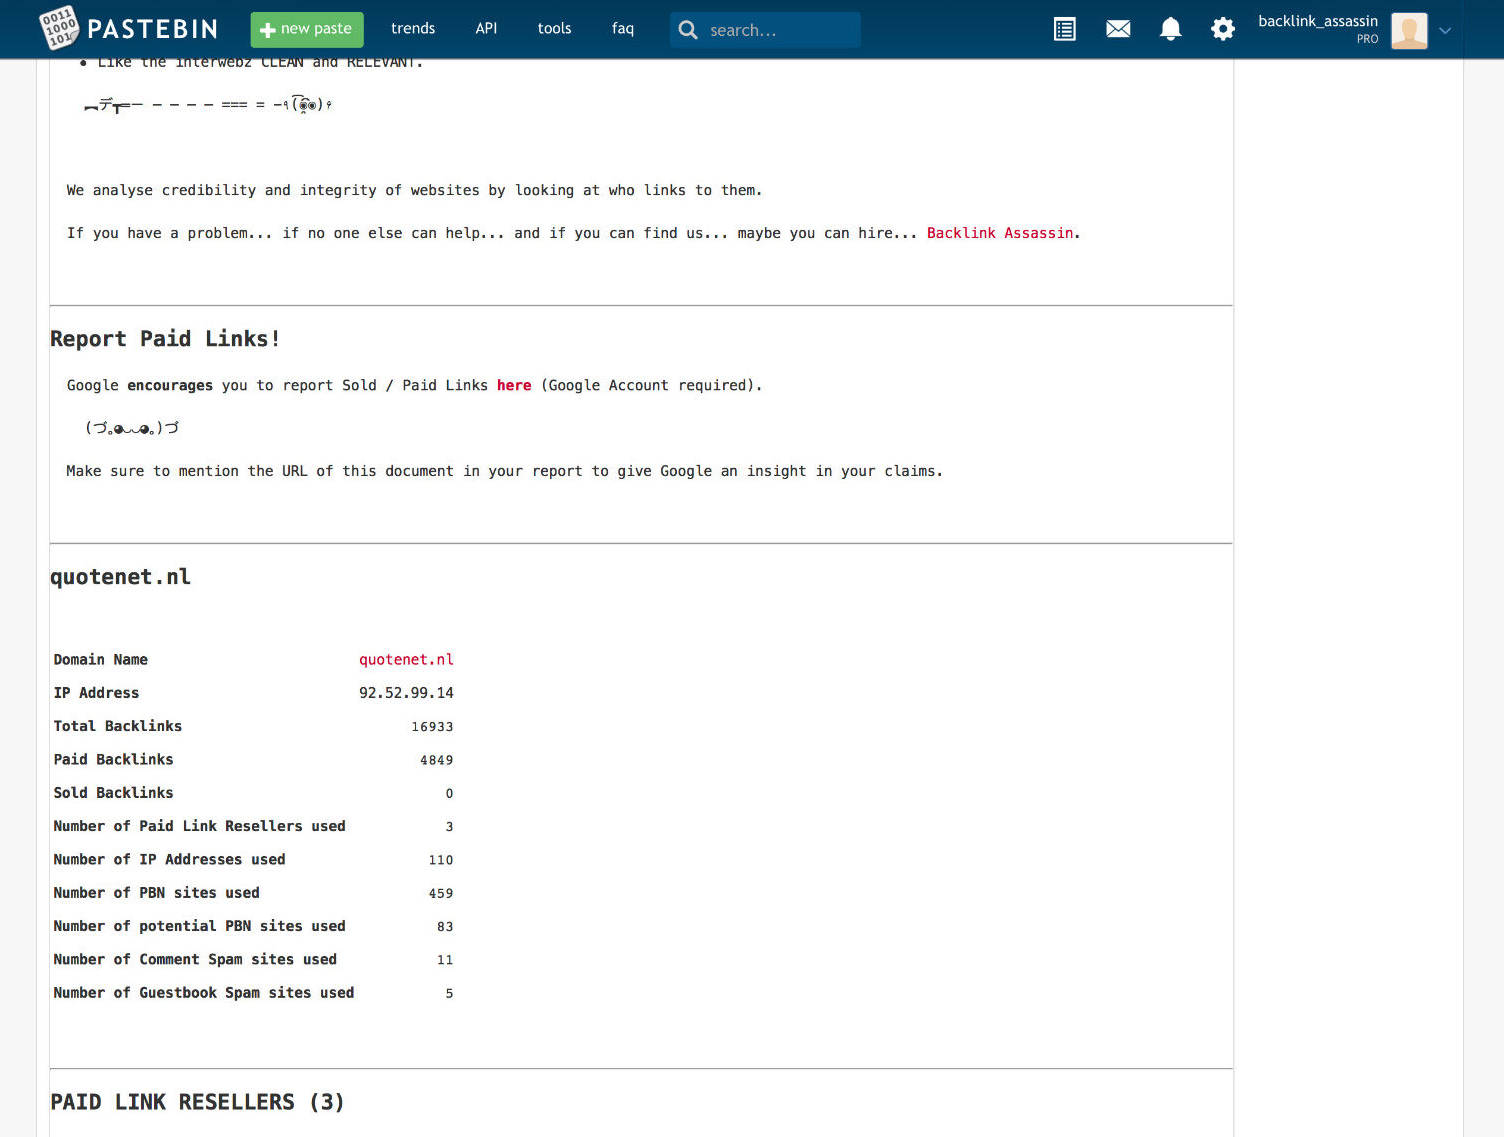This screenshot has width=1504, height=1137.
Task: Click 'Number of Guestbook Spam sites used' label
Action: point(204,993)
